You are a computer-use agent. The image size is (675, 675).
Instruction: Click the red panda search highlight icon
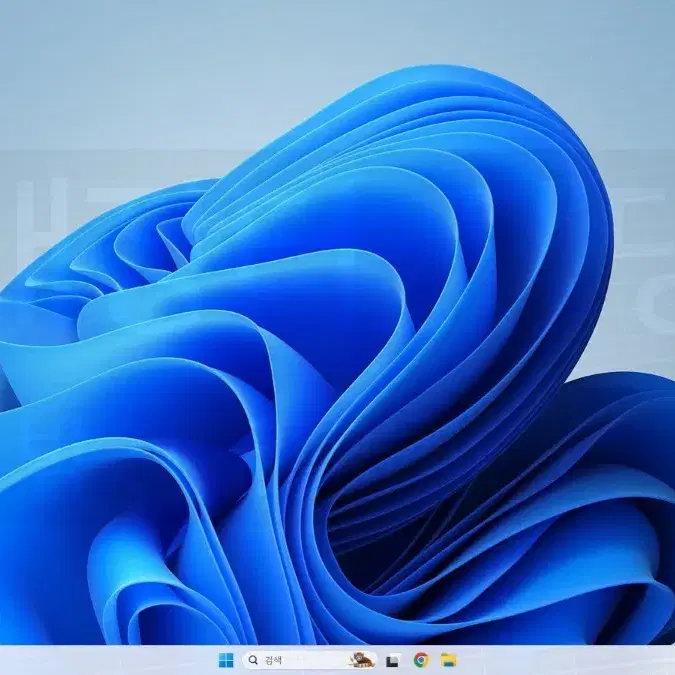[362, 660]
